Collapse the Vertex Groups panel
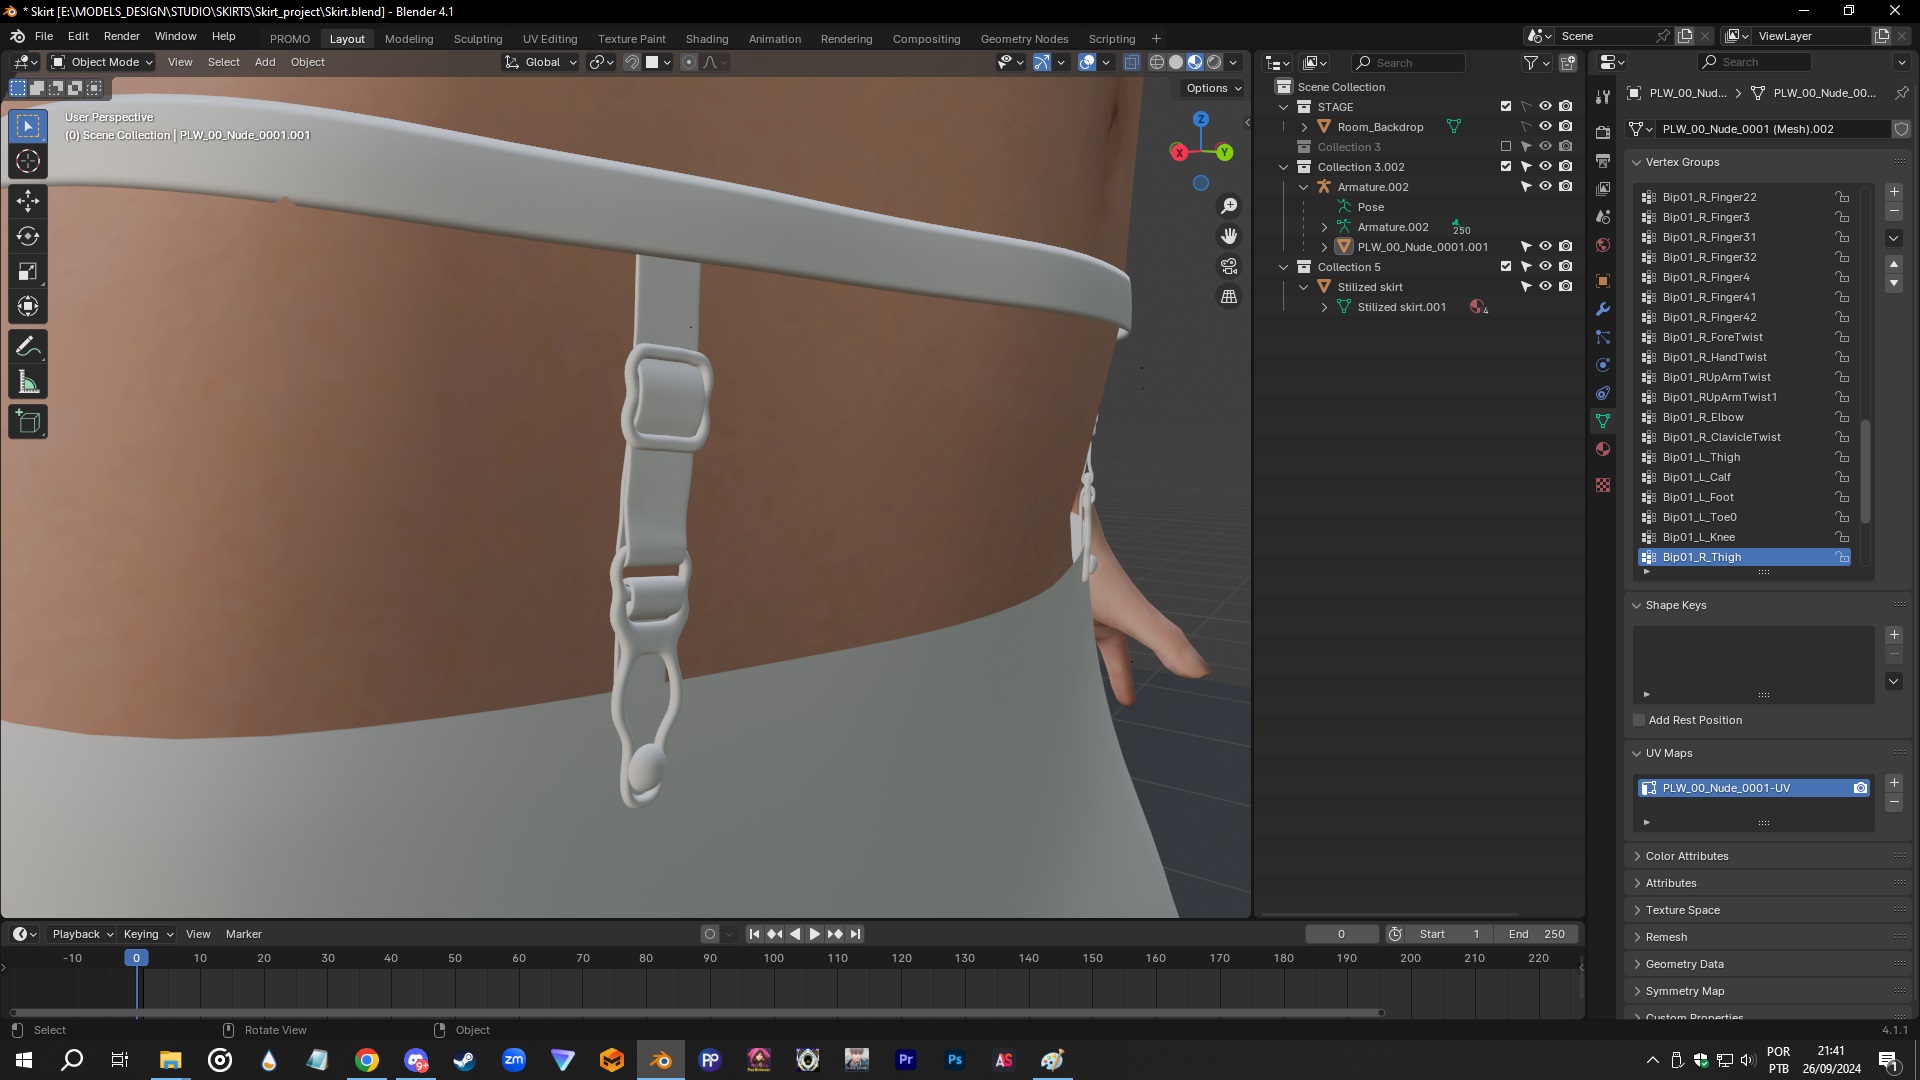Viewport: 1920px width, 1080px height. click(1637, 162)
